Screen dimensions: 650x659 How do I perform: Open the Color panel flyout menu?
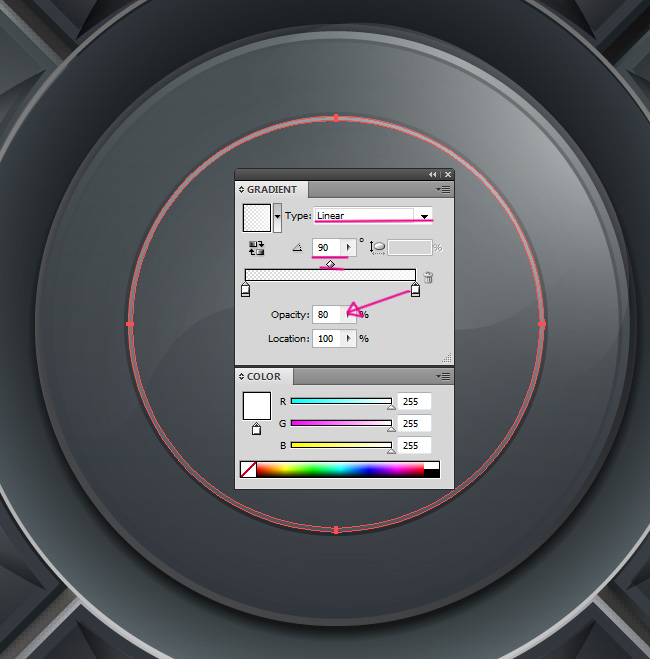(443, 376)
